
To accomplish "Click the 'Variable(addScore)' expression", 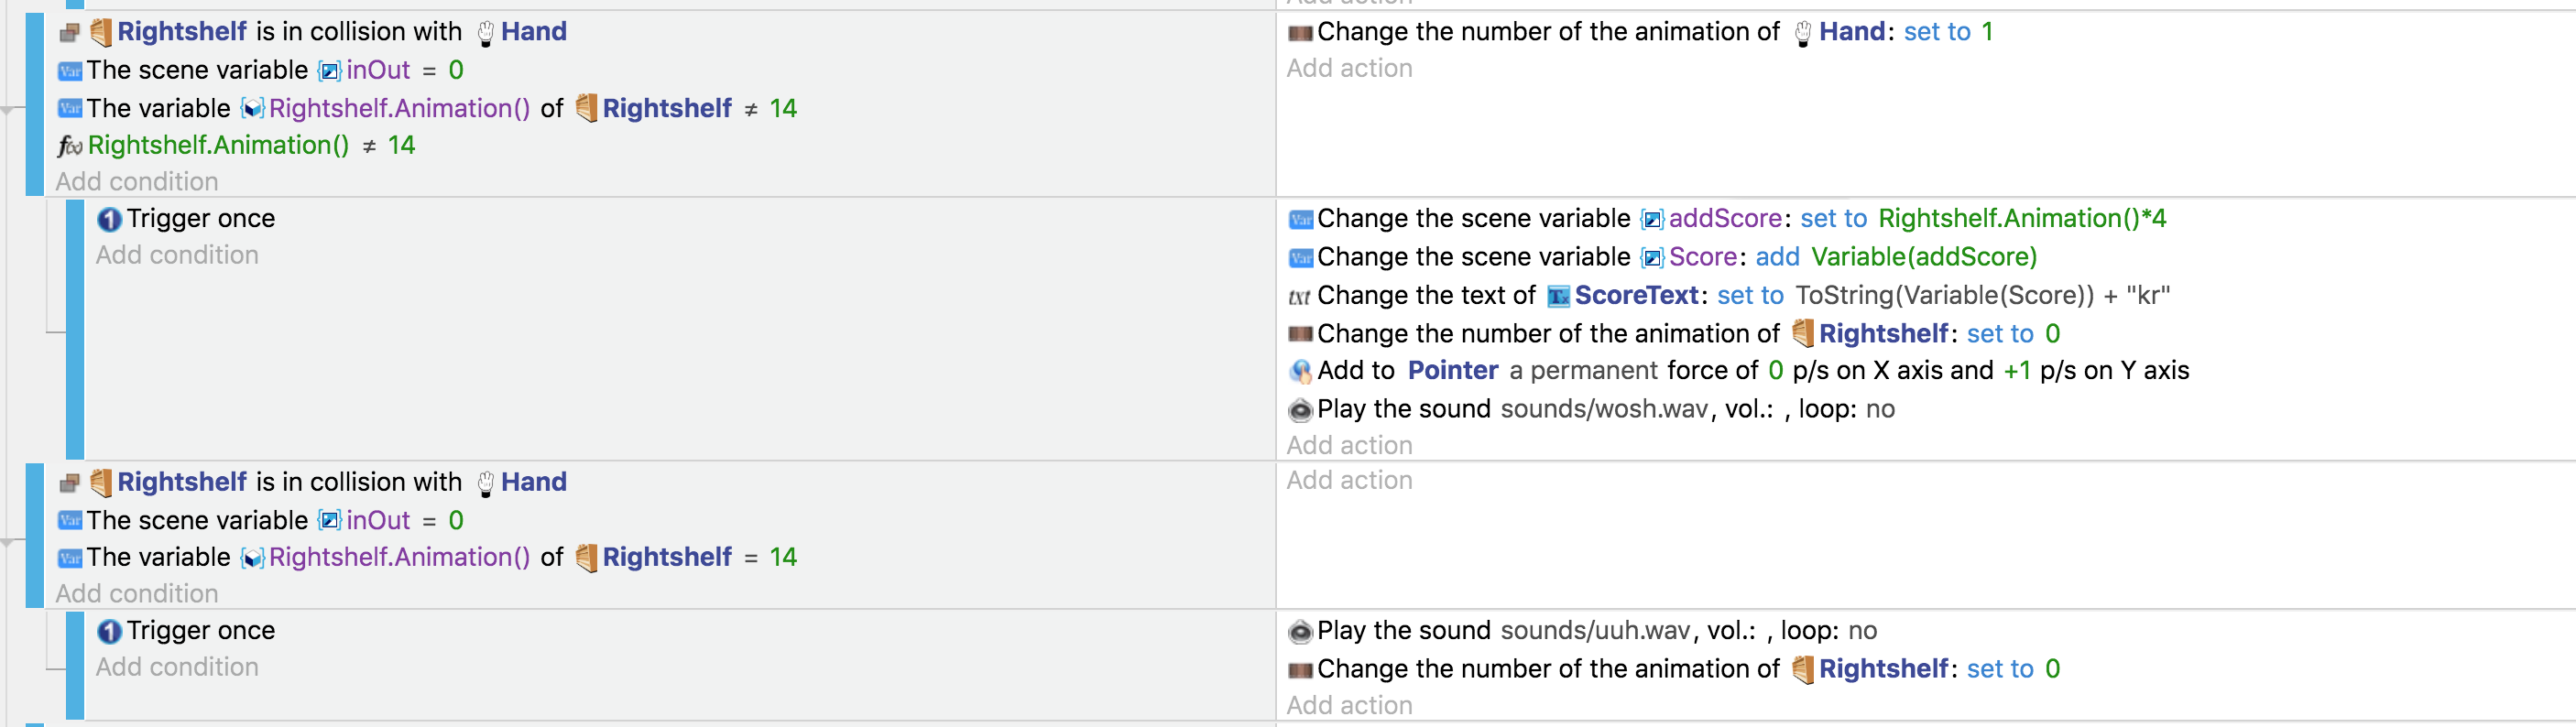I will tap(1924, 257).
